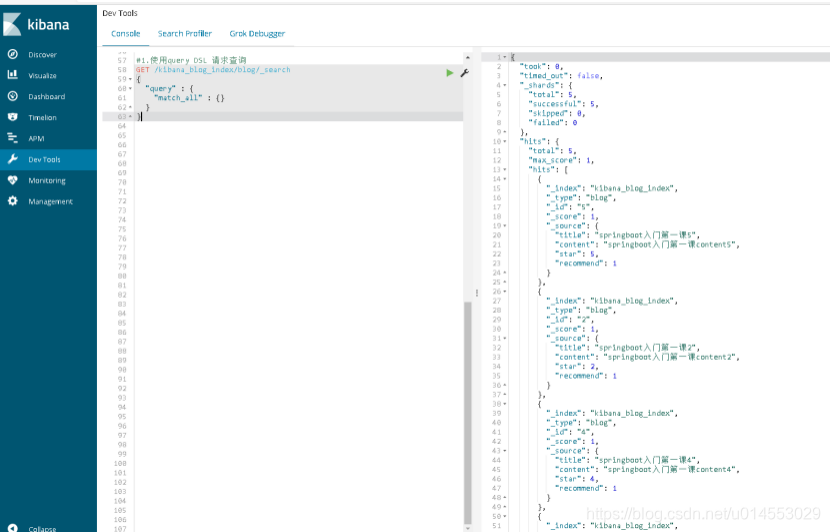
Task: Click the "took": 0 response line
Action: 541,67
